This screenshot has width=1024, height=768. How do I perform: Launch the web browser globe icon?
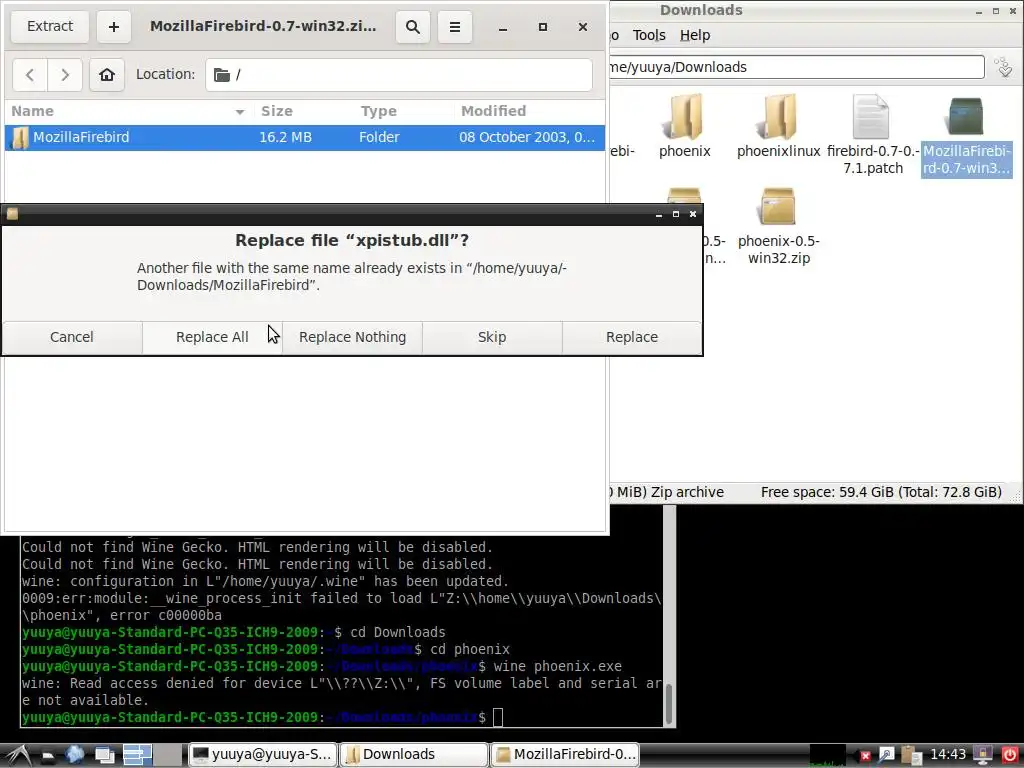point(75,755)
